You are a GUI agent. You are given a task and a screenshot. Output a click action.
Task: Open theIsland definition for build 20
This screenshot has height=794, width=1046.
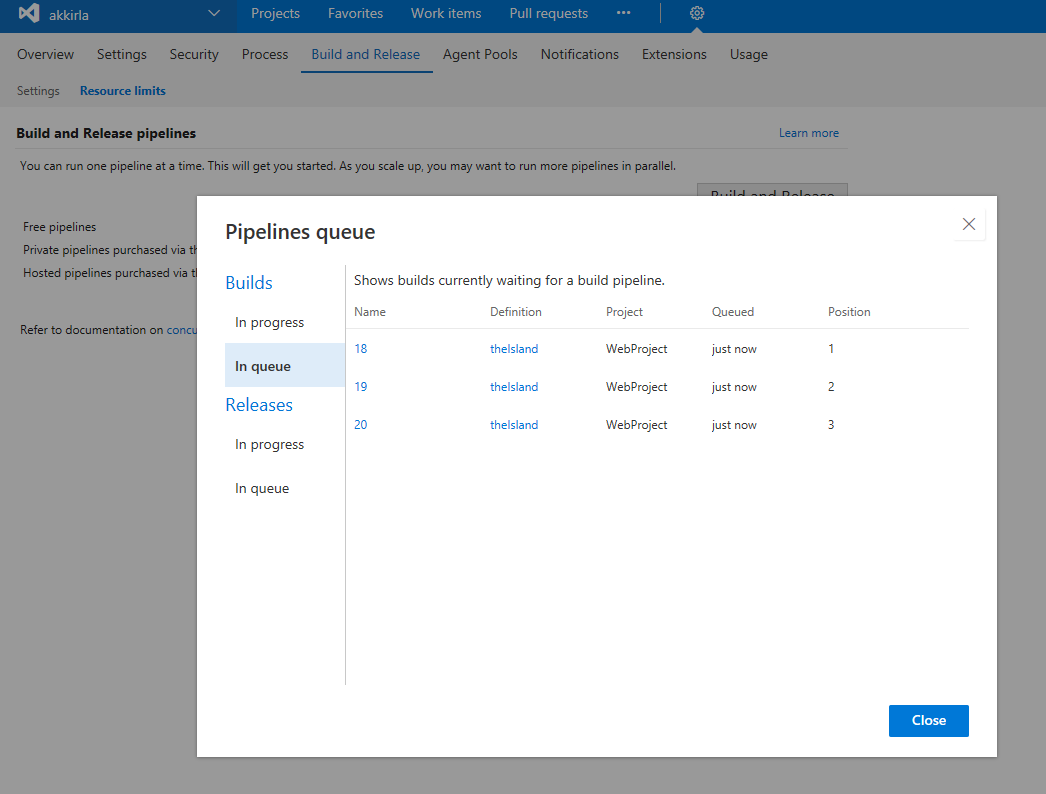pos(514,425)
